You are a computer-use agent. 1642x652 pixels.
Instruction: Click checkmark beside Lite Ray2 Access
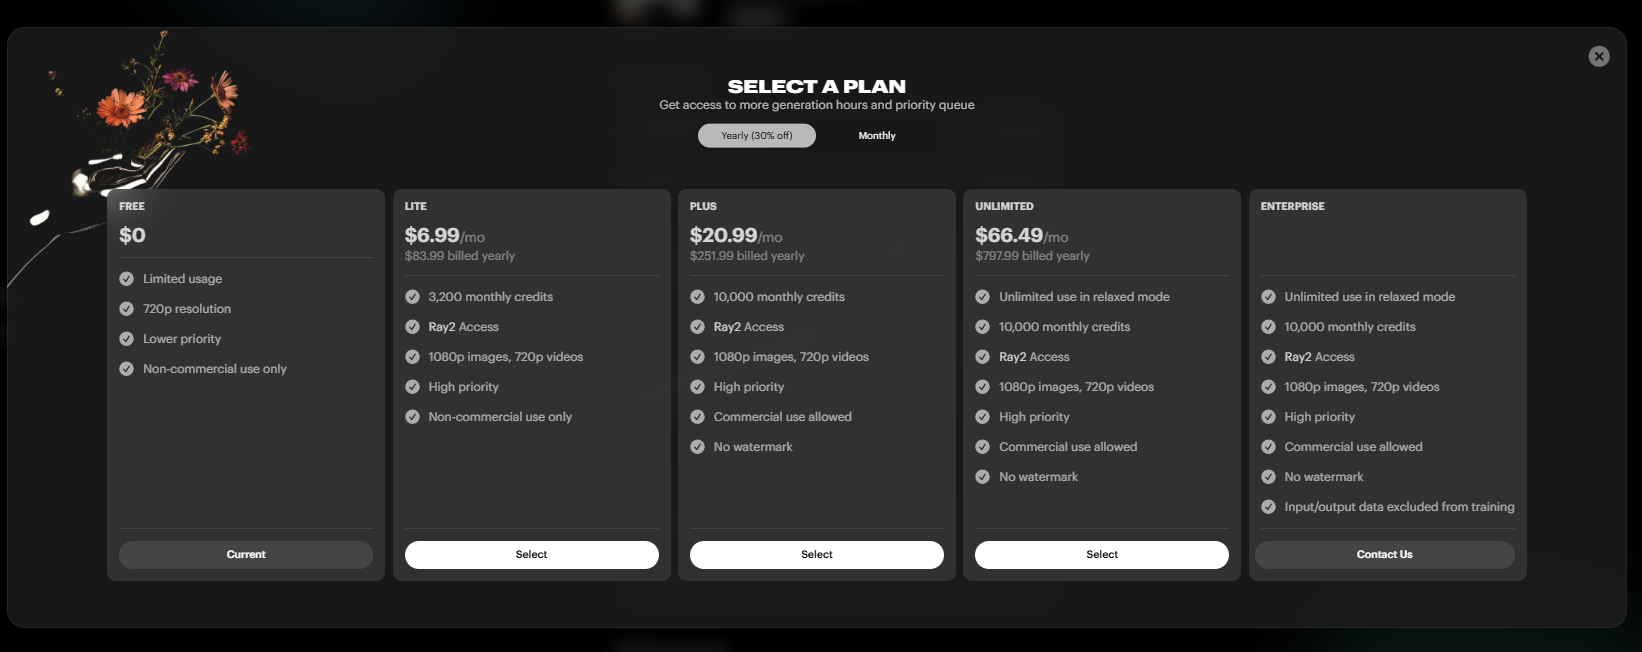pos(412,327)
